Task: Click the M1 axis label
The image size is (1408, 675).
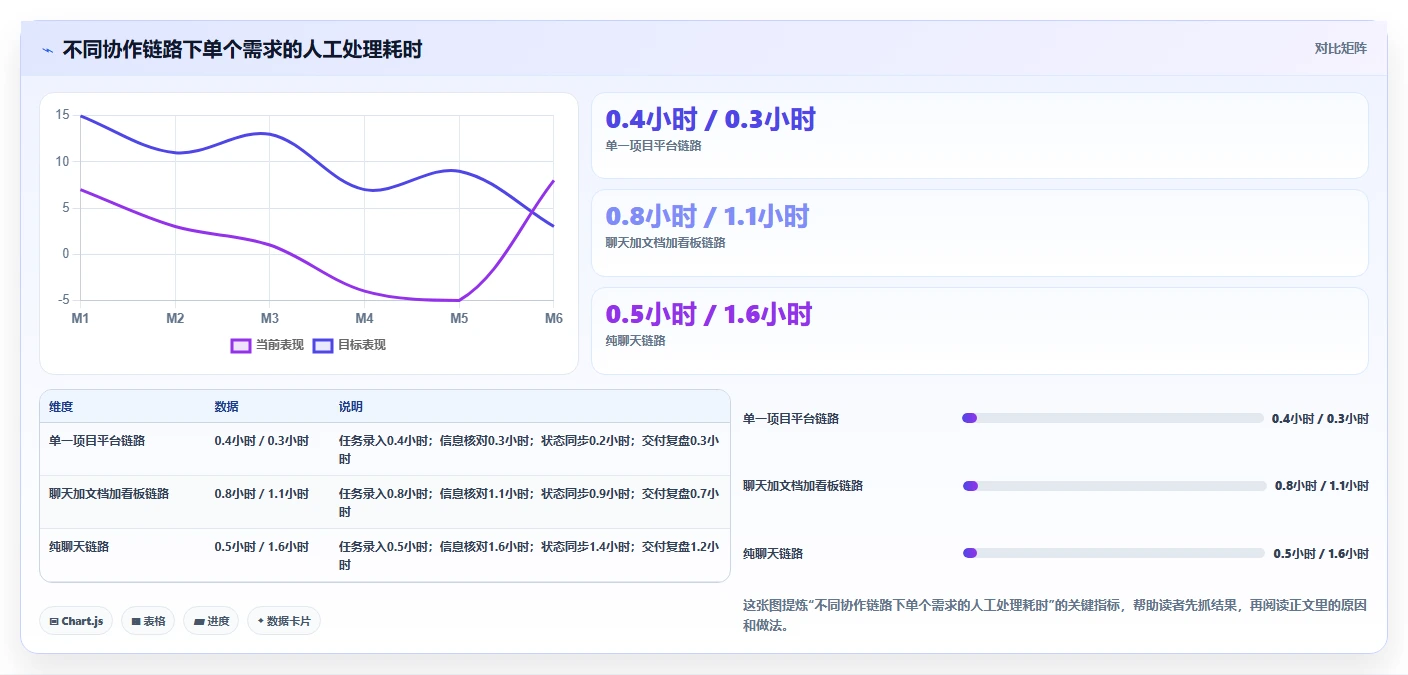Action: coord(80,318)
